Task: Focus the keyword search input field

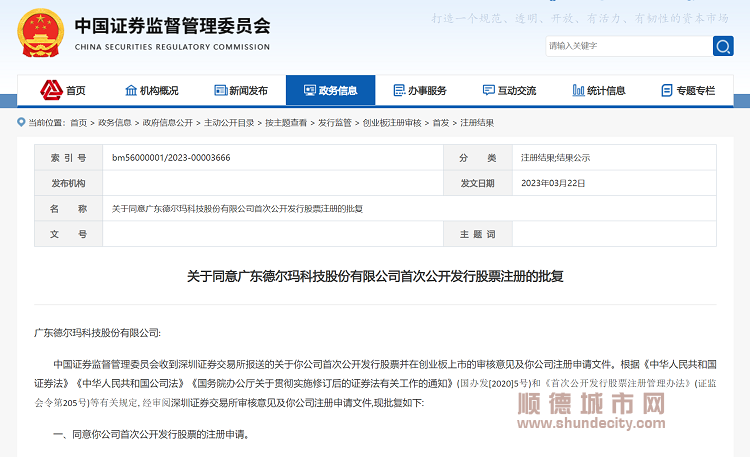Action: pyautogui.click(x=629, y=46)
